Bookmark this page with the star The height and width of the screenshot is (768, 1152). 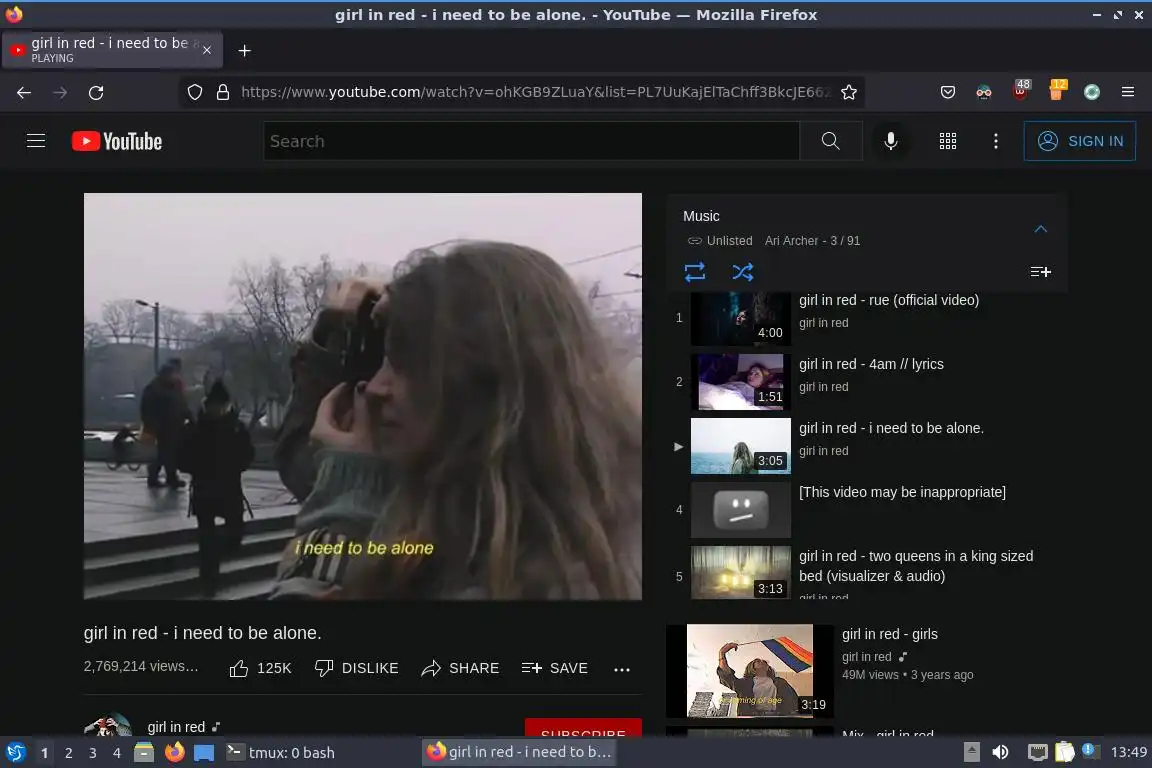tap(849, 93)
